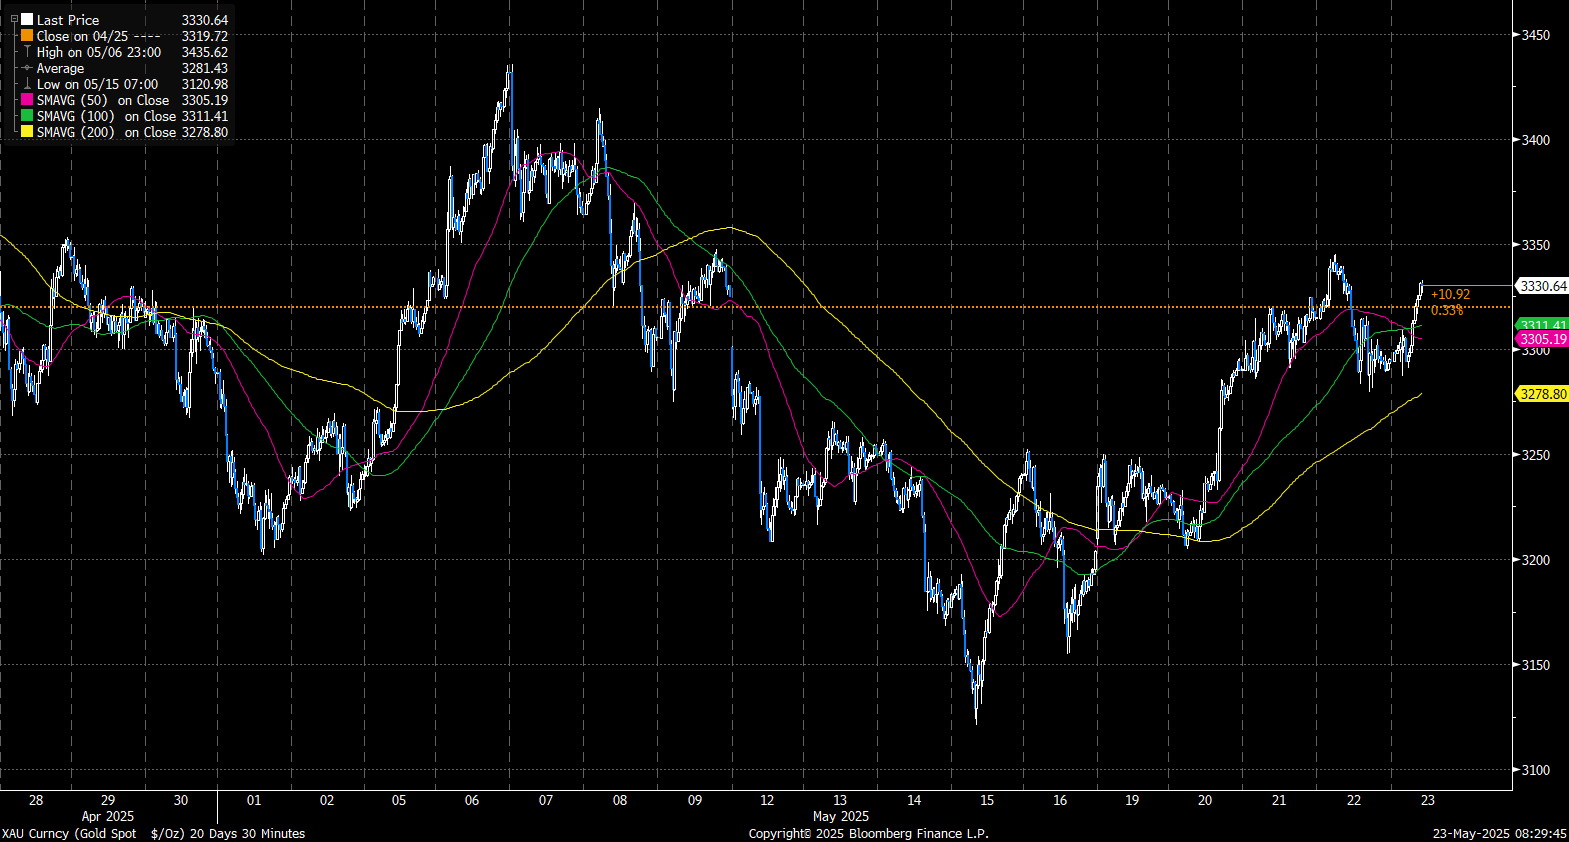Select the green 3311.41 axis price tag
This screenshot has height=842, width=1569.
point(1543,325)
